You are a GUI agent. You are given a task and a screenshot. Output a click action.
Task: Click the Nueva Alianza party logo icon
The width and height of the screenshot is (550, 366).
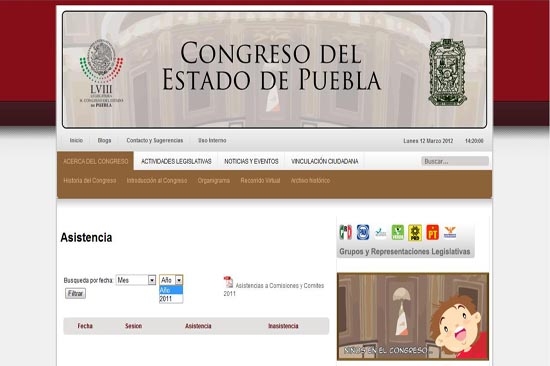tap(380, 233)
